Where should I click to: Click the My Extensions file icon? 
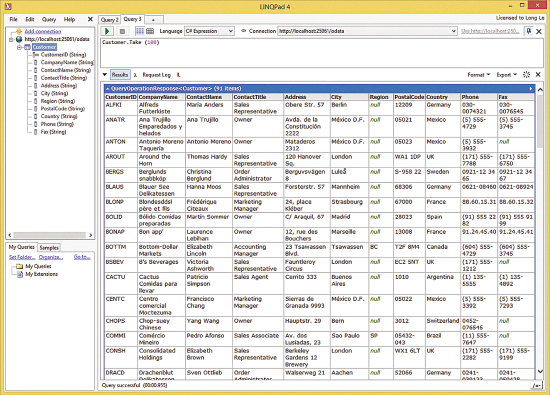[20, 274]
